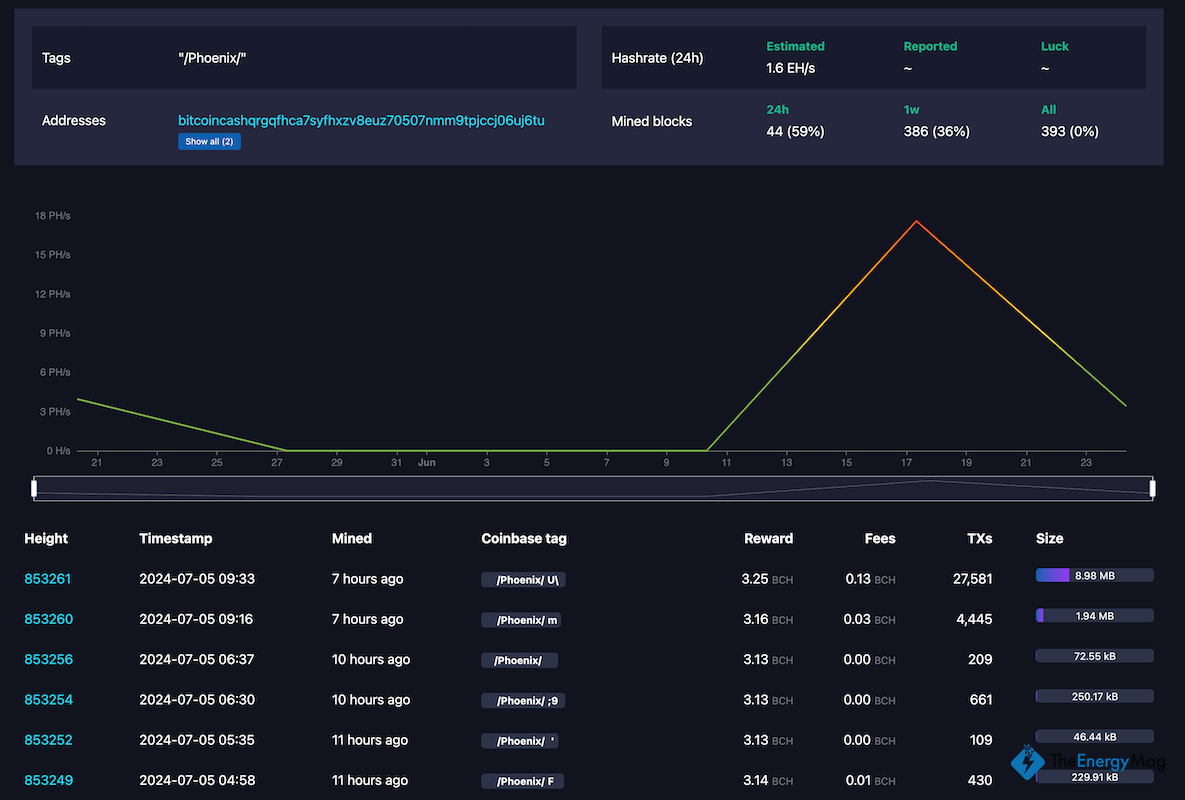The width and height of the screenshot is (1185, 800).
Task: Click the left handle of the range slider
Action: pyautogui.click(x=34, y=488)
